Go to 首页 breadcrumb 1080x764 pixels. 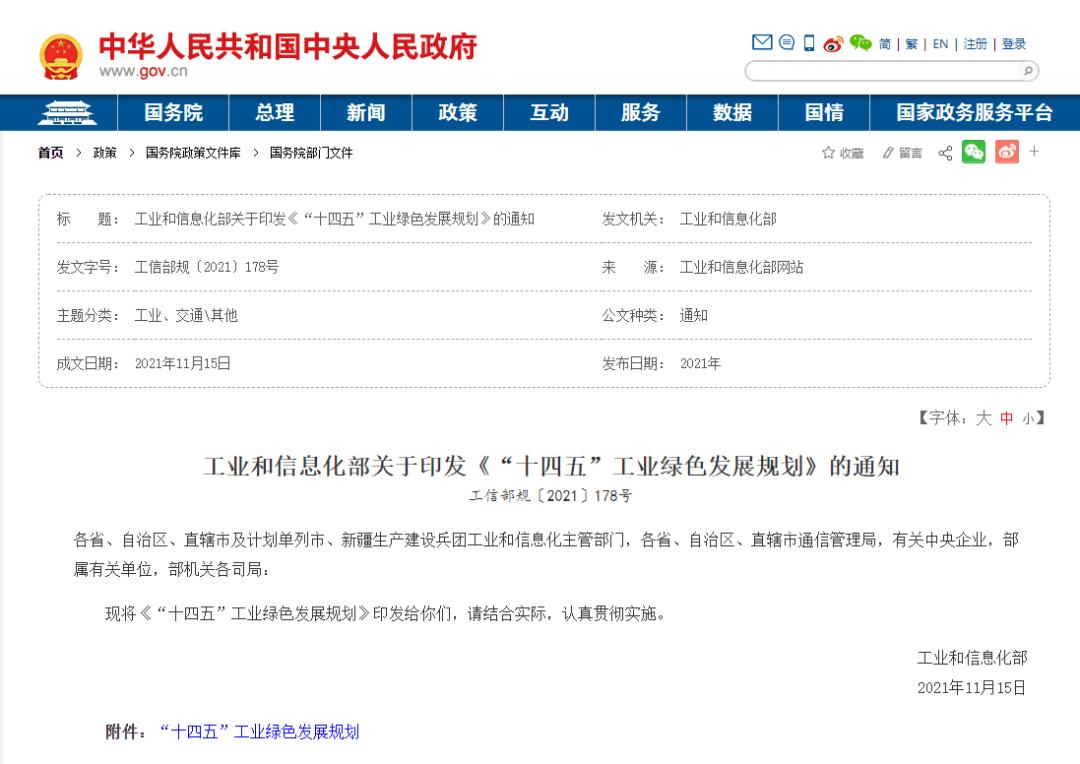[50, 153]
